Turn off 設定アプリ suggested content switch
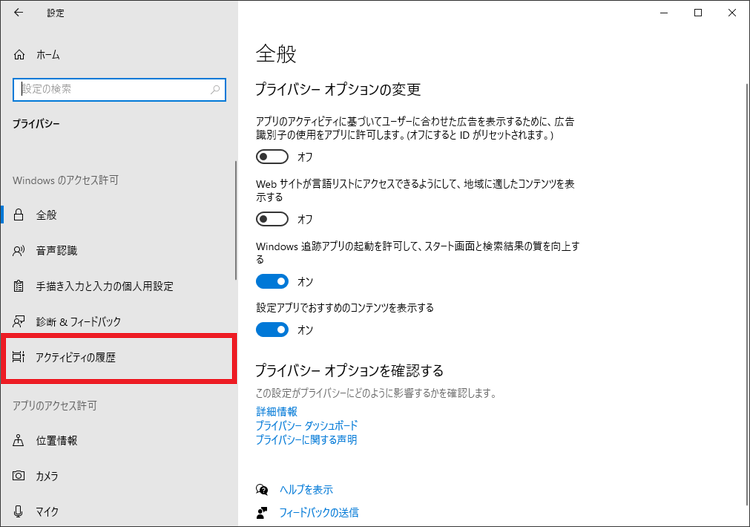The width and height of the screenshot is (750, 527). point(272,329)
